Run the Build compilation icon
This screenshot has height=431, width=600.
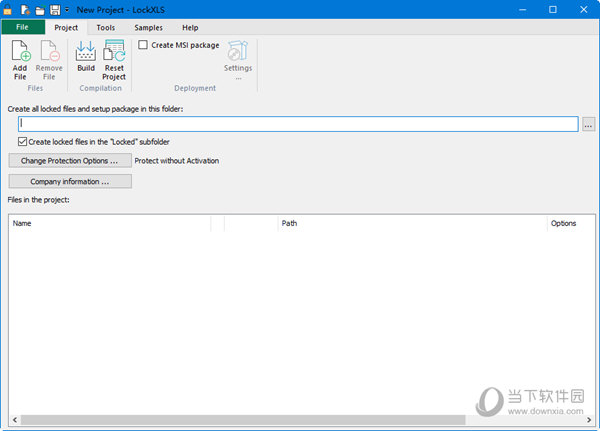86,51
